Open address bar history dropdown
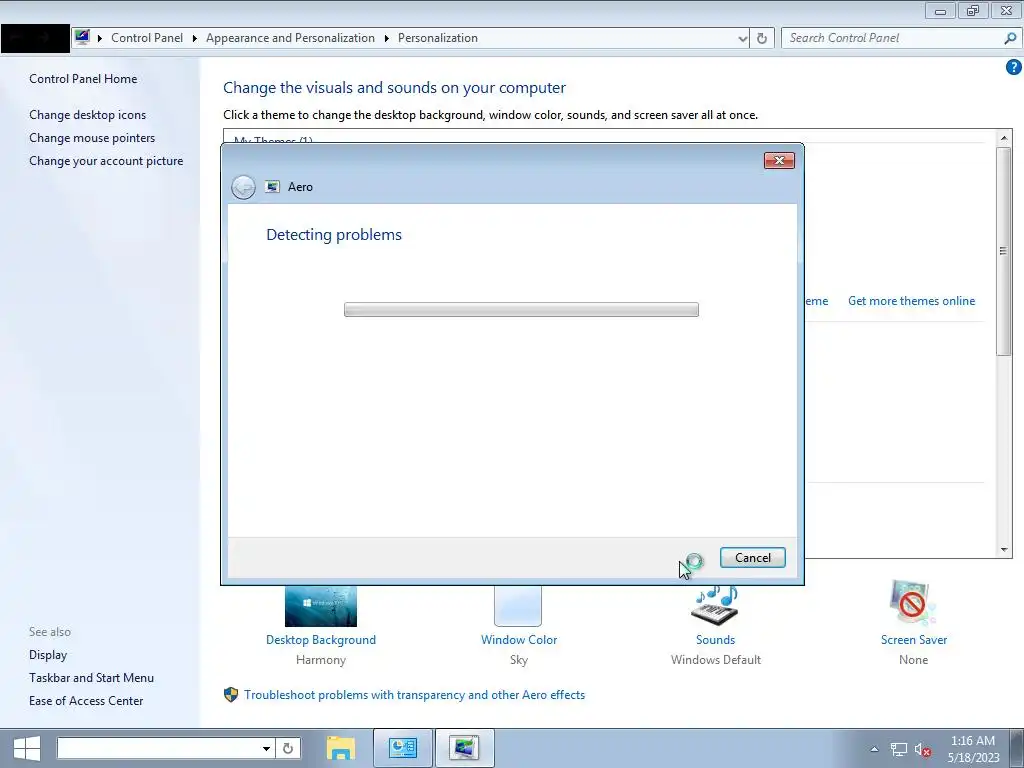This screenshot has height=768, width=1024. [742, 39]
